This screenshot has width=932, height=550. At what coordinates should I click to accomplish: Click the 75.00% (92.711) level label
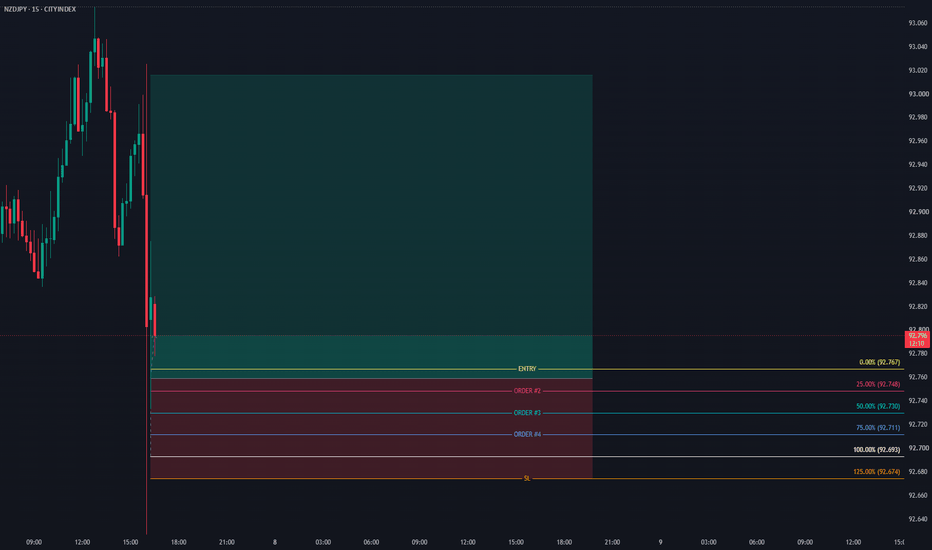point(878,428)
